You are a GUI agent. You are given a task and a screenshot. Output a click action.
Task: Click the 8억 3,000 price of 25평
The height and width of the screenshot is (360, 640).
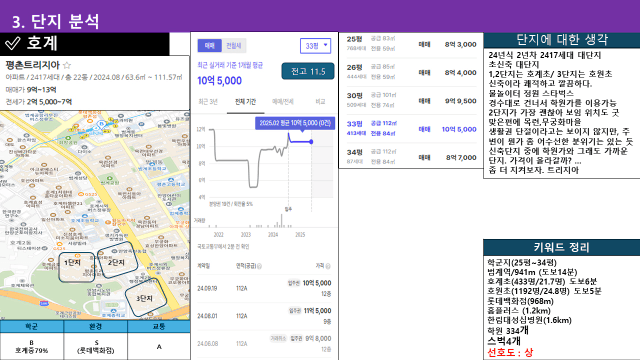(460, 44)
